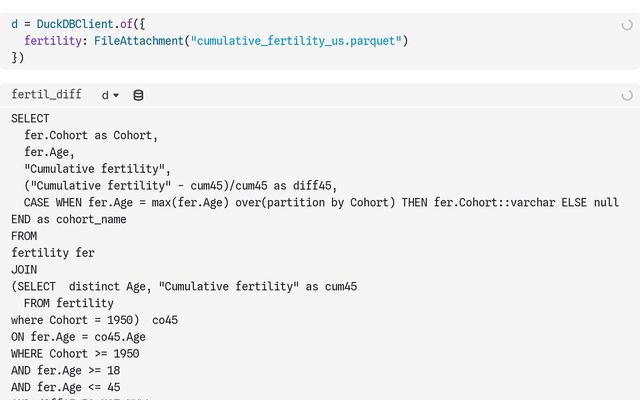Click the "fer.Cohort as Cohort" line

pyautogui.click(x=91, y=135)
